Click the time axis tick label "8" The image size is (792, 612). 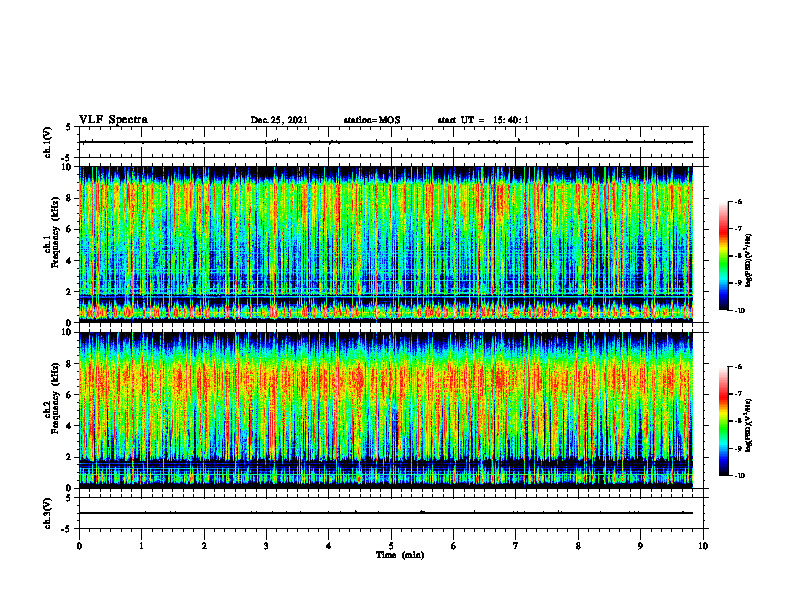point(578,546)
